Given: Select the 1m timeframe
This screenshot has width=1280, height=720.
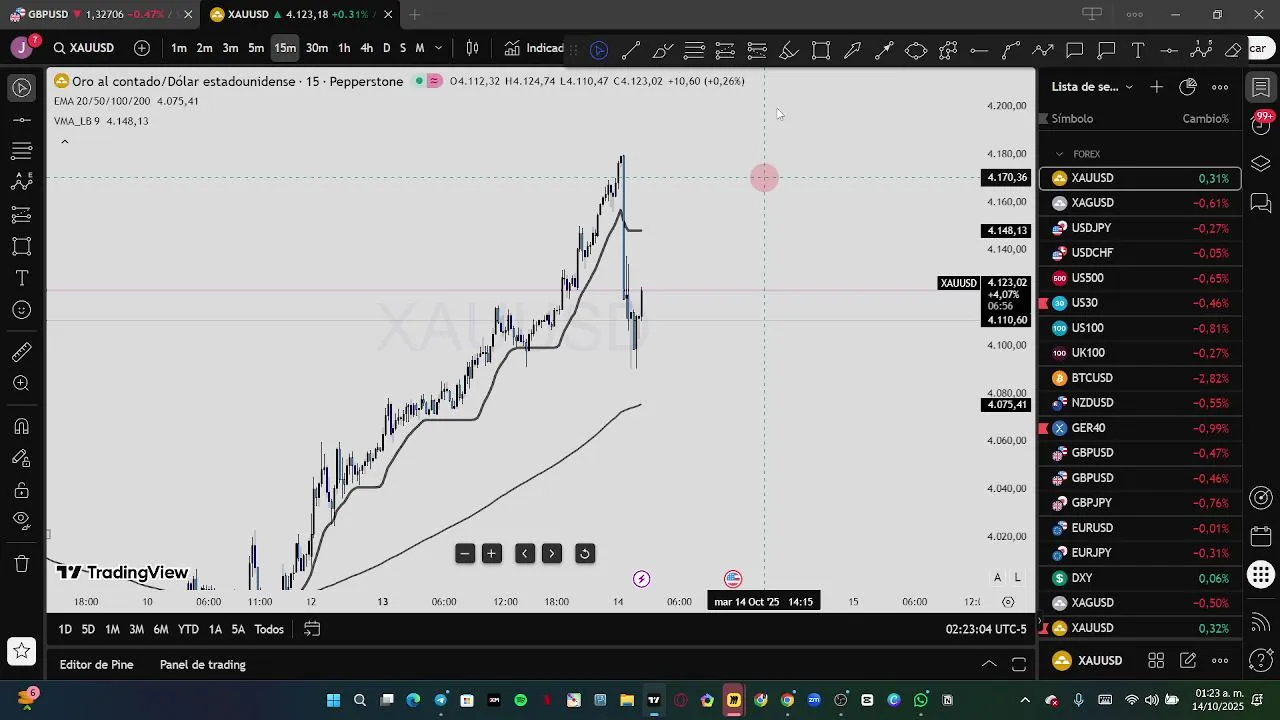Looking at the screenshot, I should (x=179, y=48).
